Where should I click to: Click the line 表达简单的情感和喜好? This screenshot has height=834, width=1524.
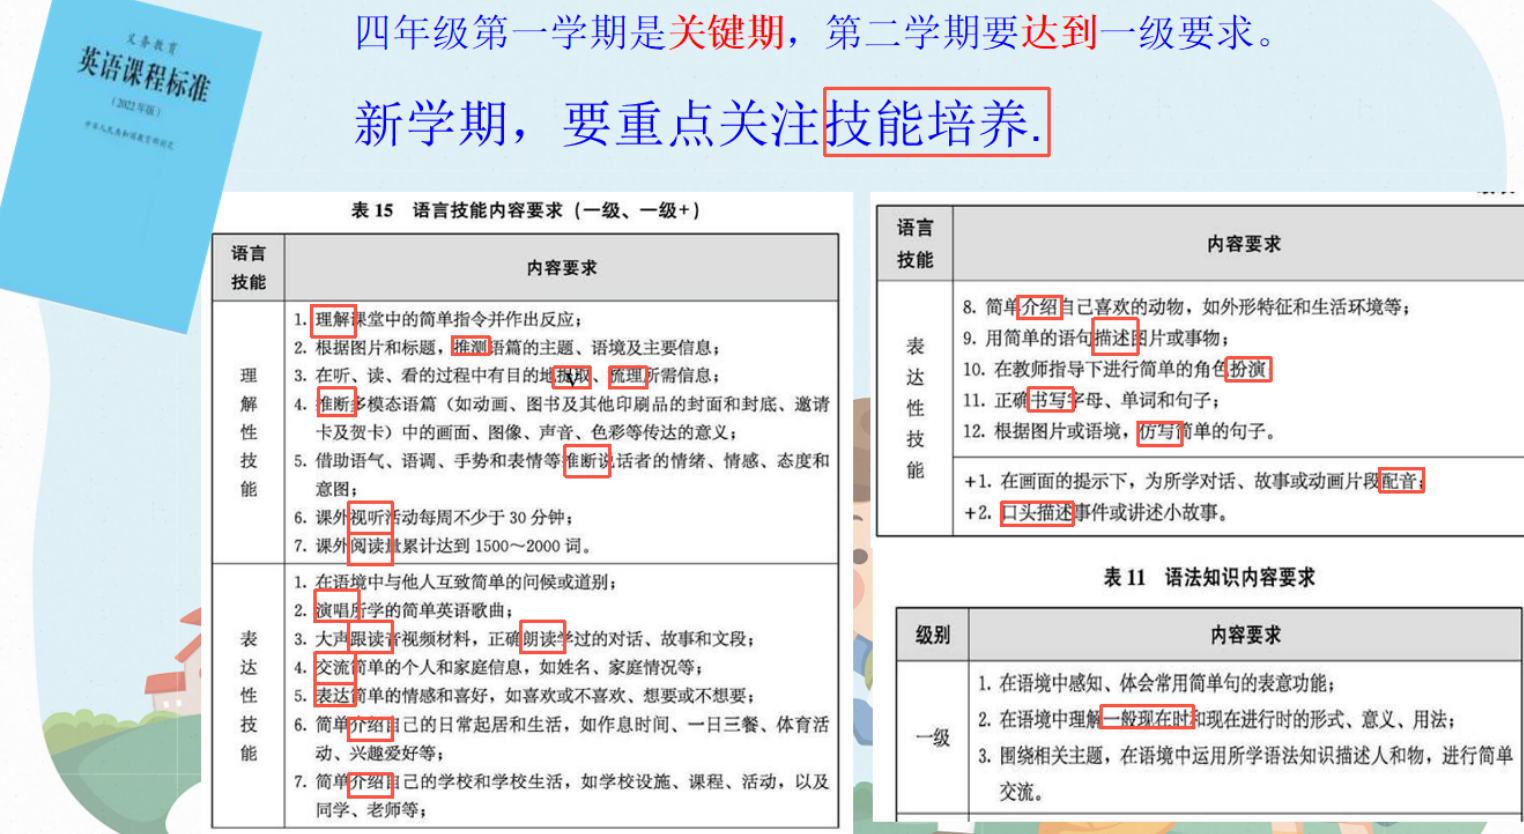524,696
